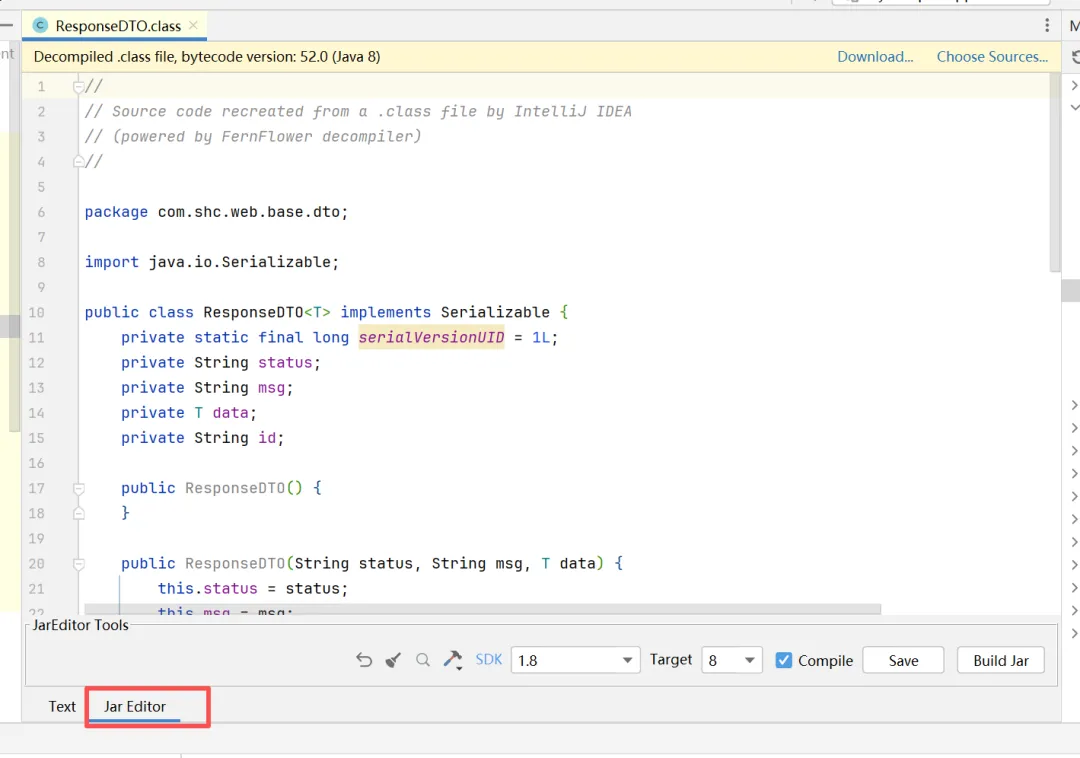Click the magnifier search icon in JarEditor Tools
The image size is (1080, 758).
423,660
